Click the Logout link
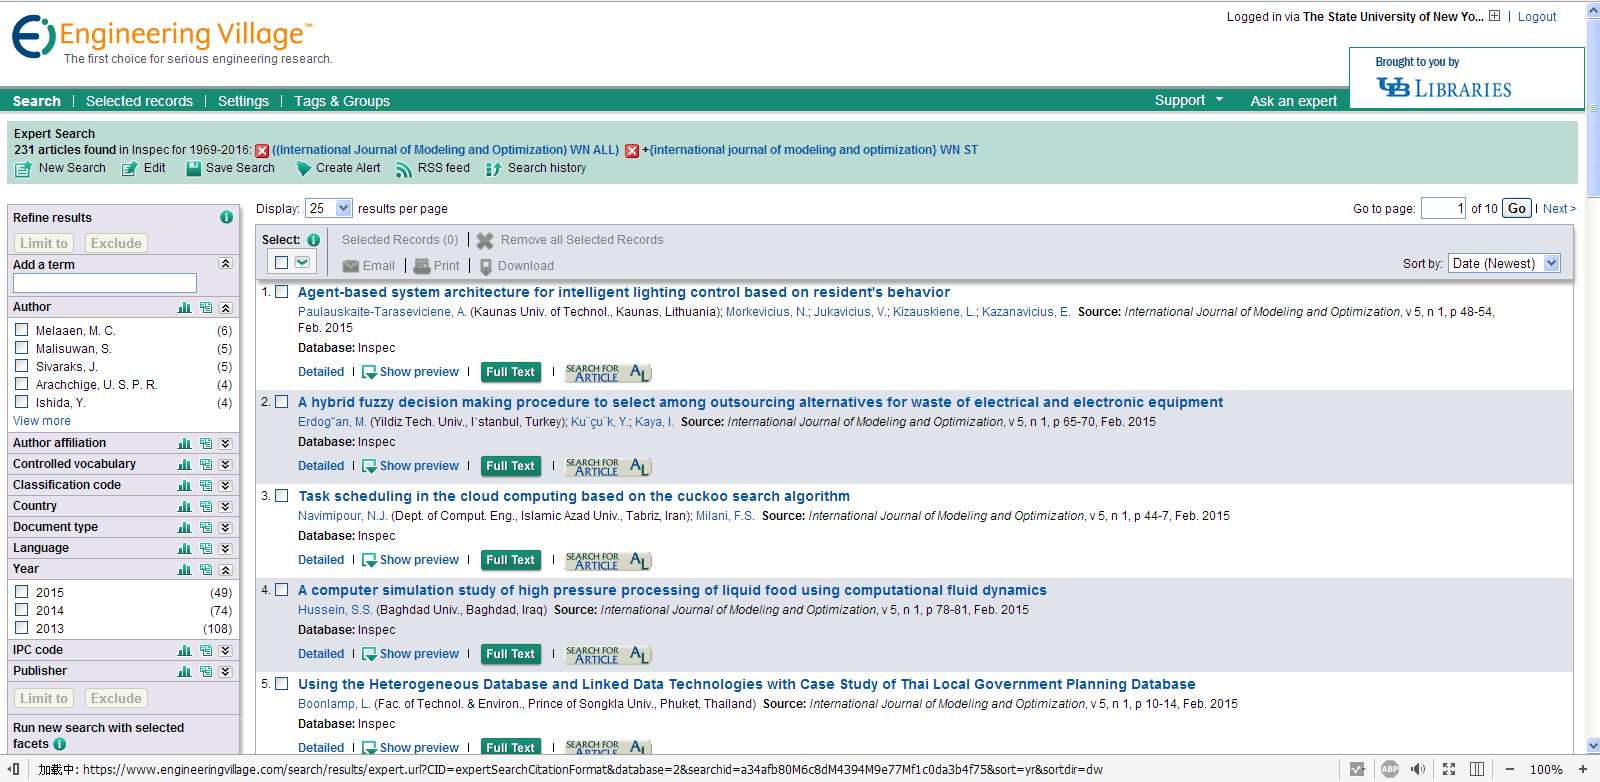The image size is (1600, 782). pyautogui.click(x=1537, y=17)
